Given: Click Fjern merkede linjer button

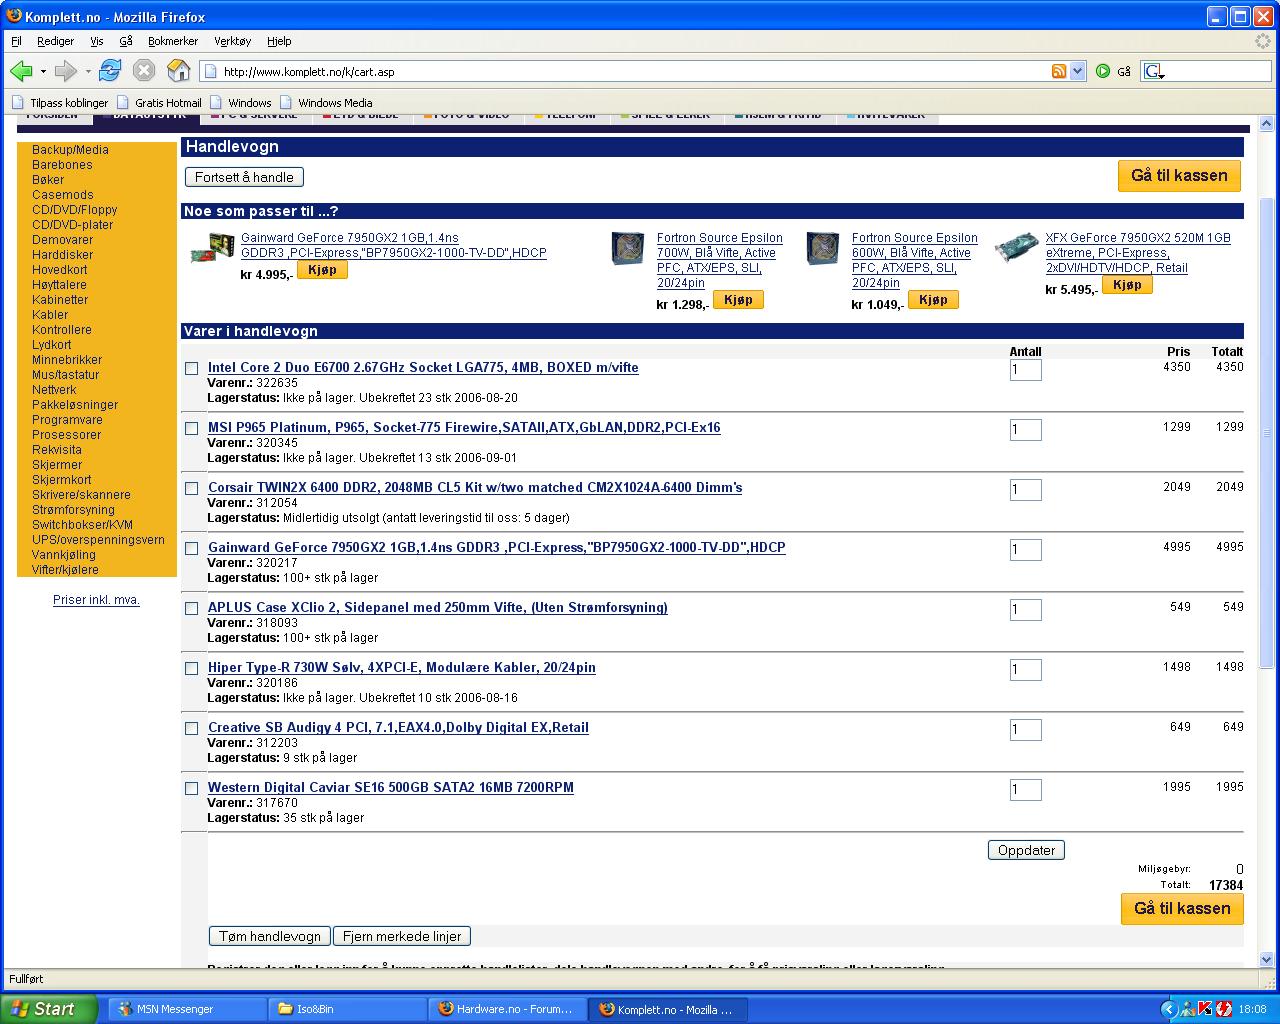Looking at the screenshot, I should [402, 936].
